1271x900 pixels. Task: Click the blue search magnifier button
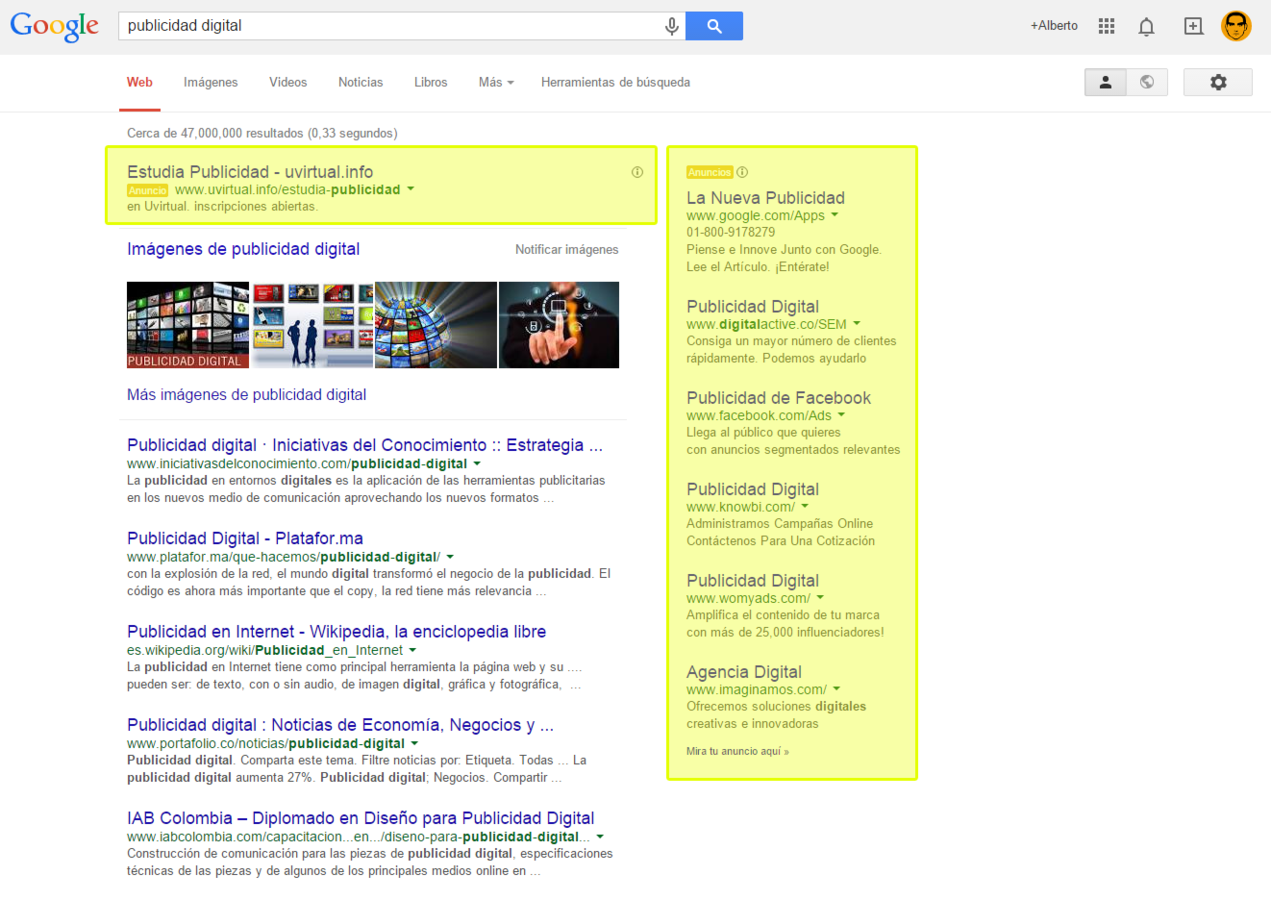714,26
